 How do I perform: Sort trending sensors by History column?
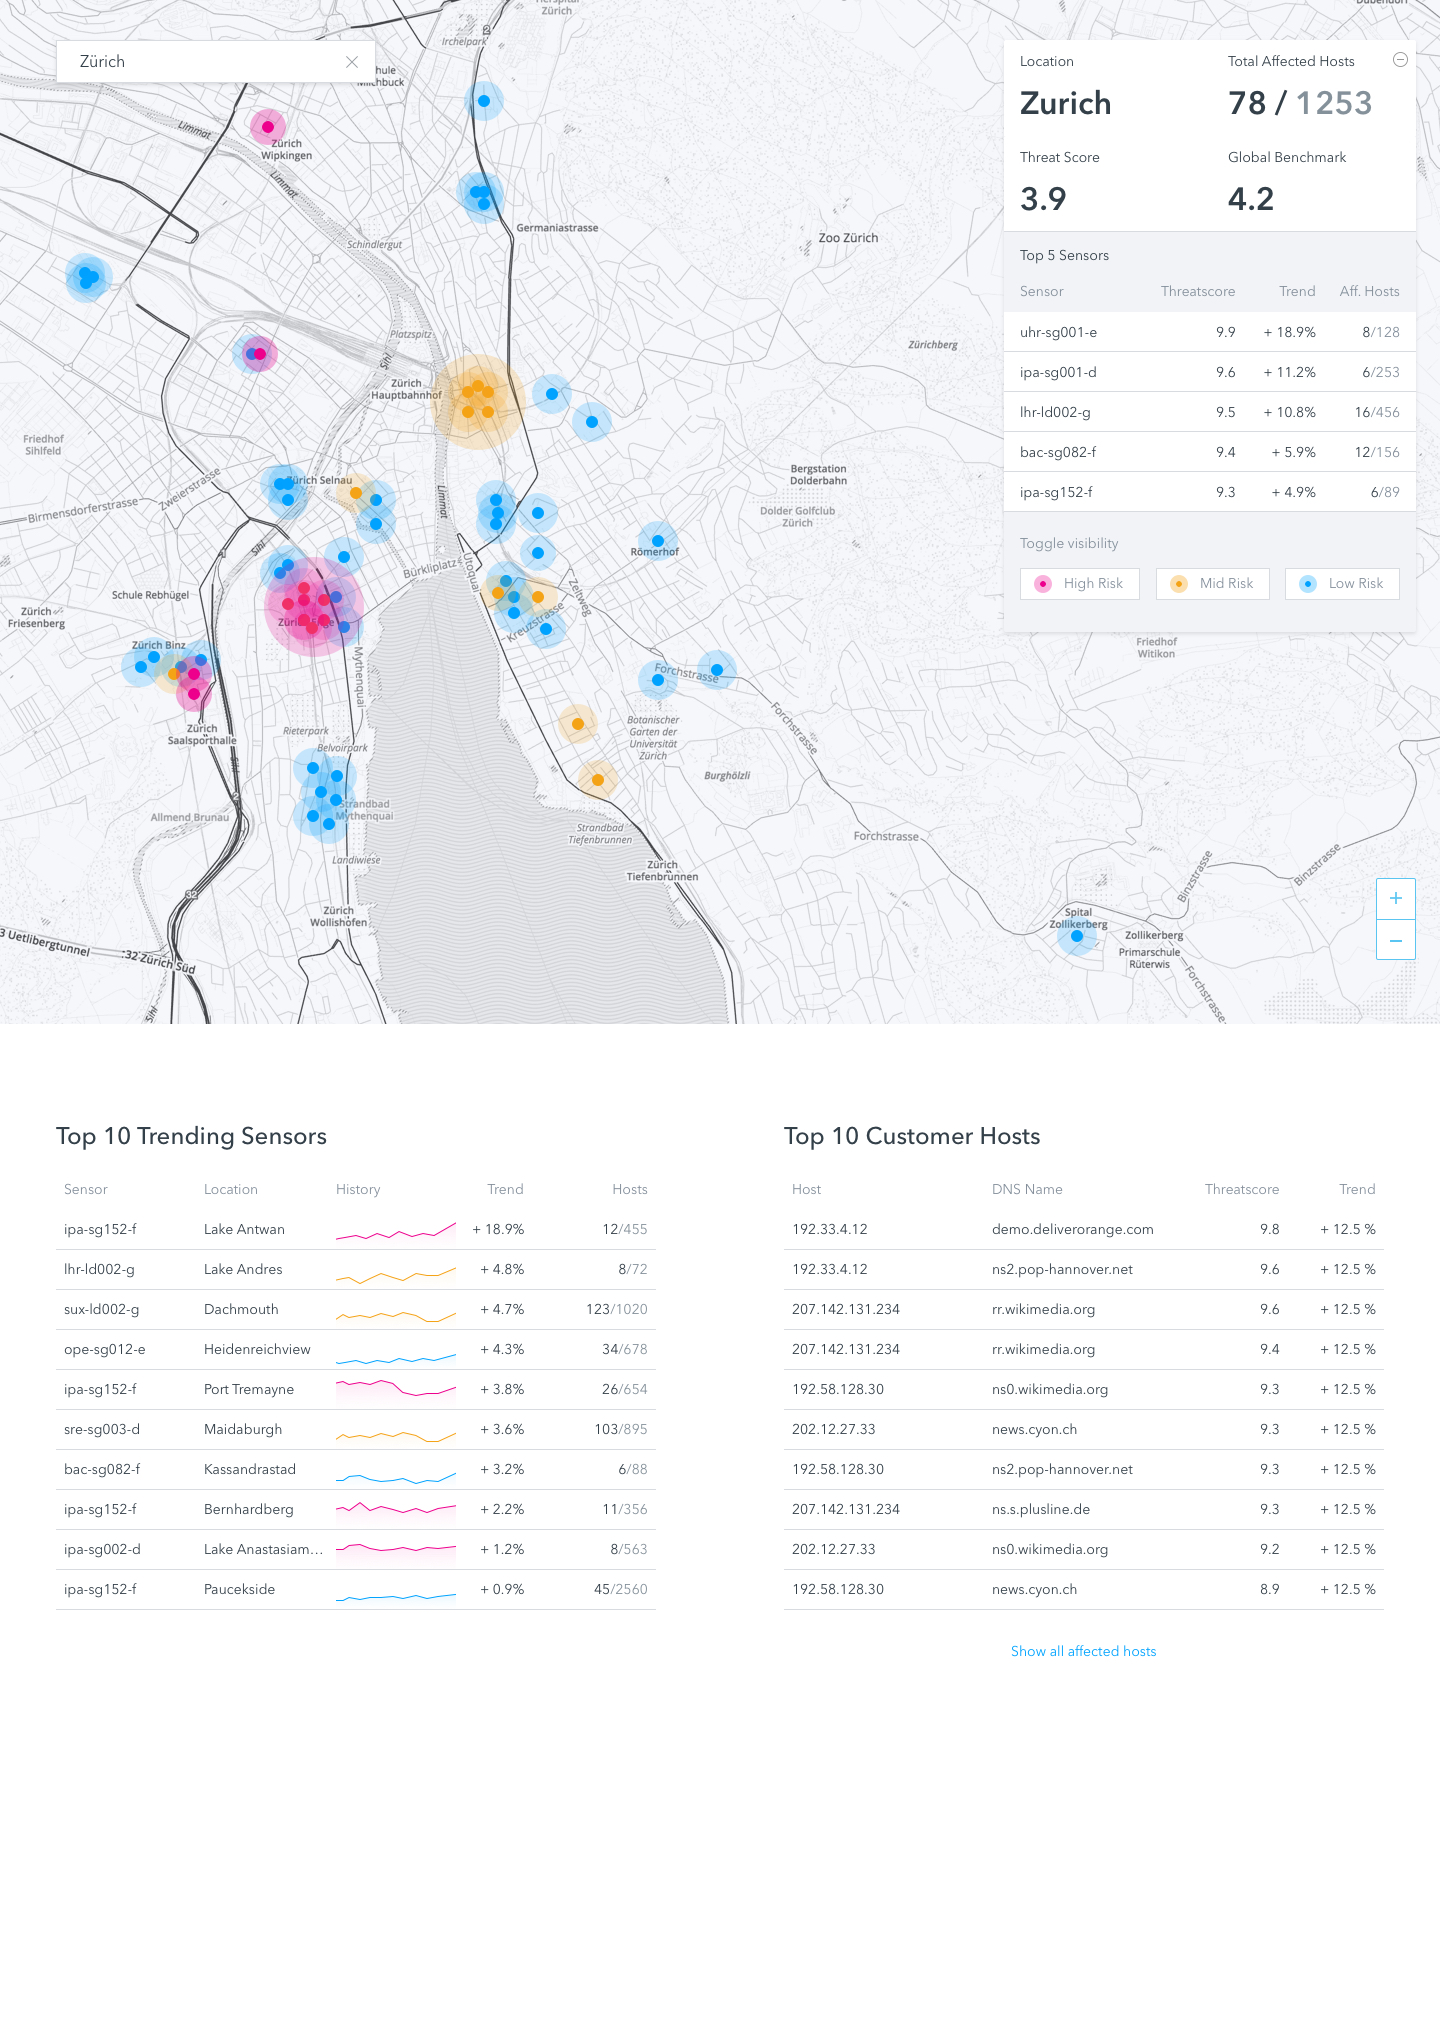358,1189
